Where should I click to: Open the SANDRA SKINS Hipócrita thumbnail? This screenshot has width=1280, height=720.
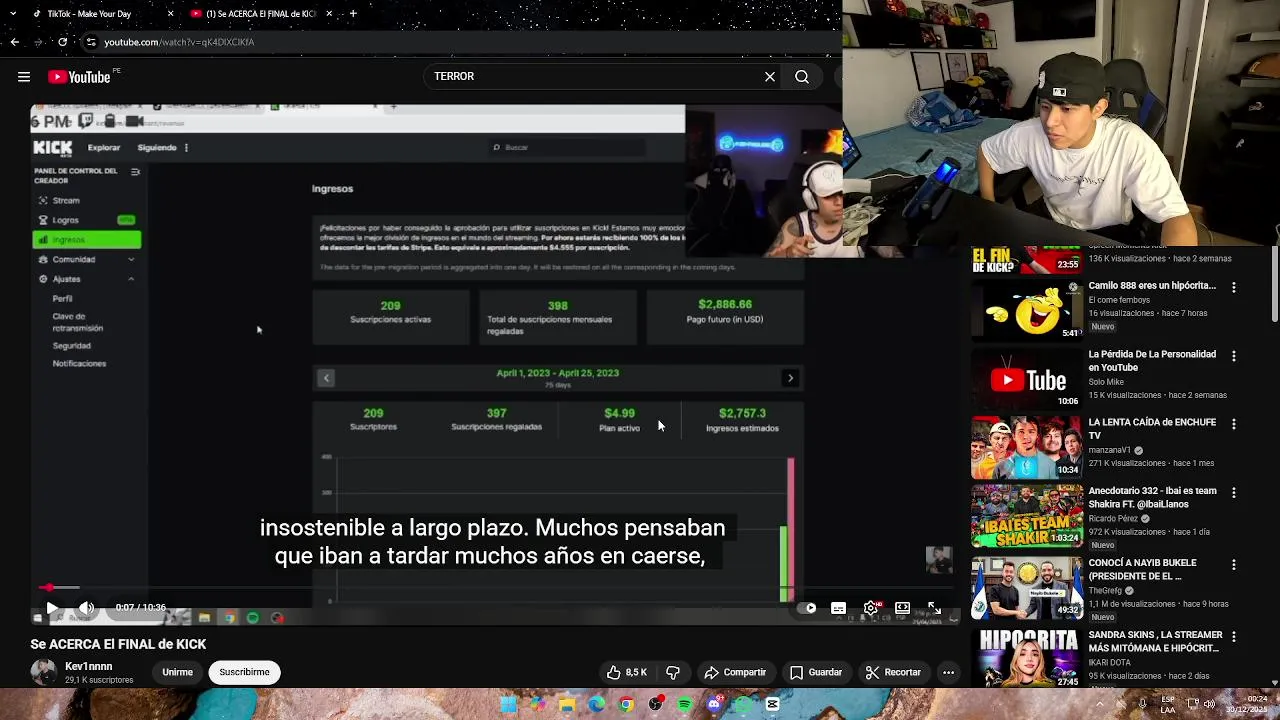coord(1027,657)
